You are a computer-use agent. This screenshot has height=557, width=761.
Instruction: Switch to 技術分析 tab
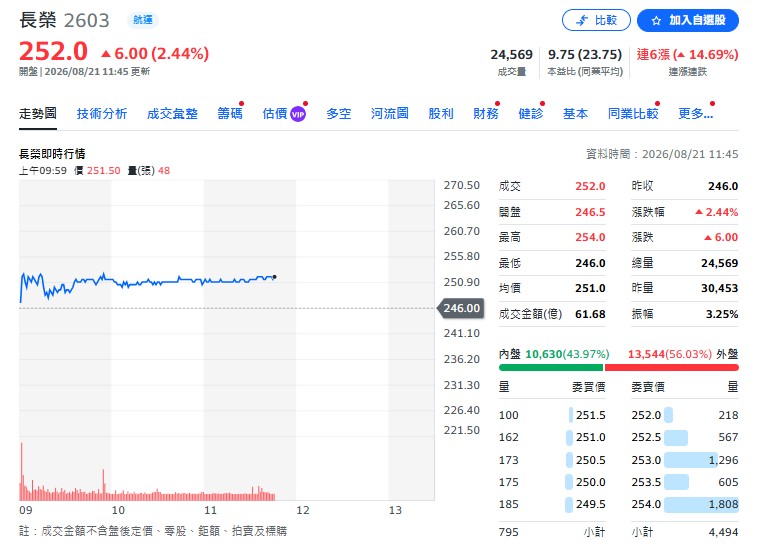(102, 114)
